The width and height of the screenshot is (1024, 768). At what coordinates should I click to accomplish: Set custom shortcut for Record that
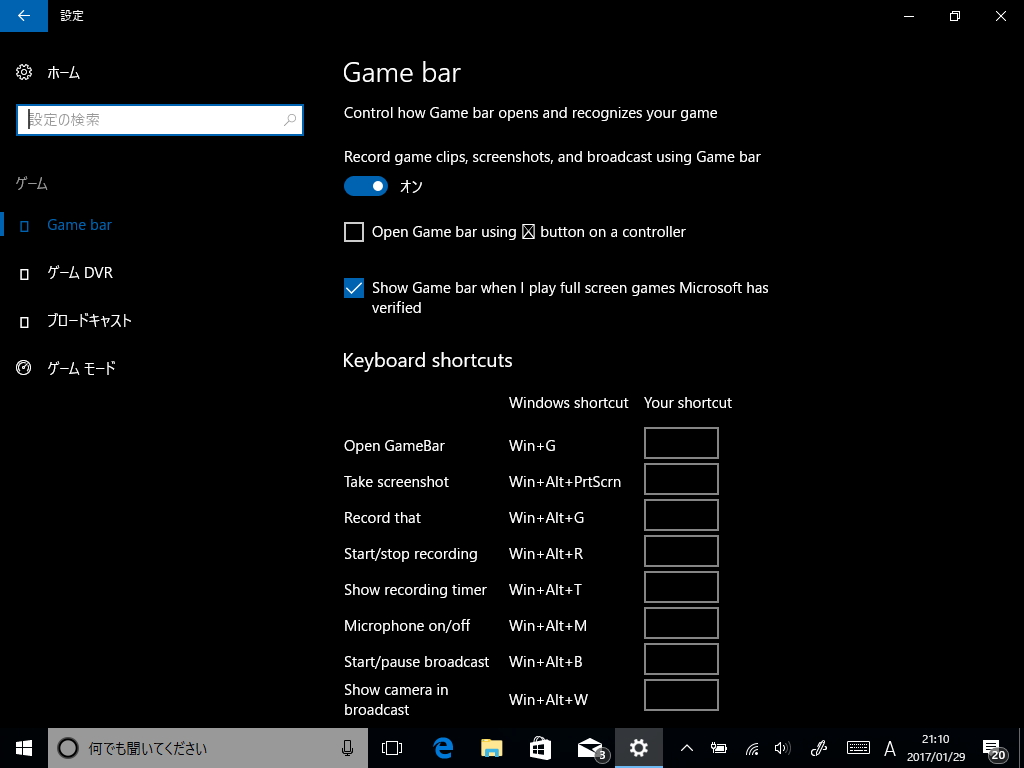[681, 515]
